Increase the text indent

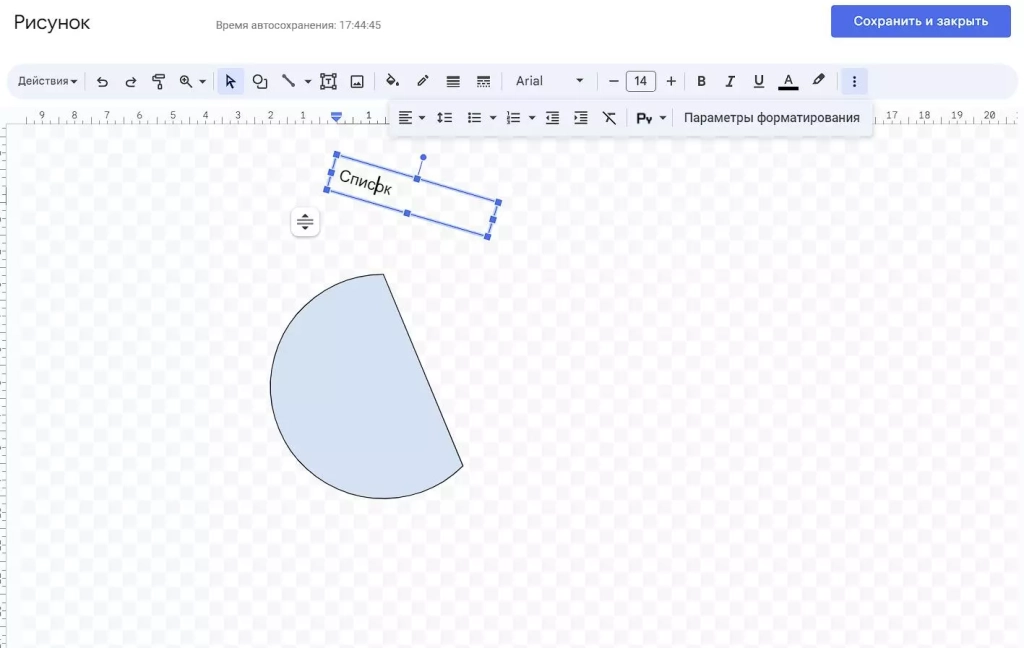point(580,118)
